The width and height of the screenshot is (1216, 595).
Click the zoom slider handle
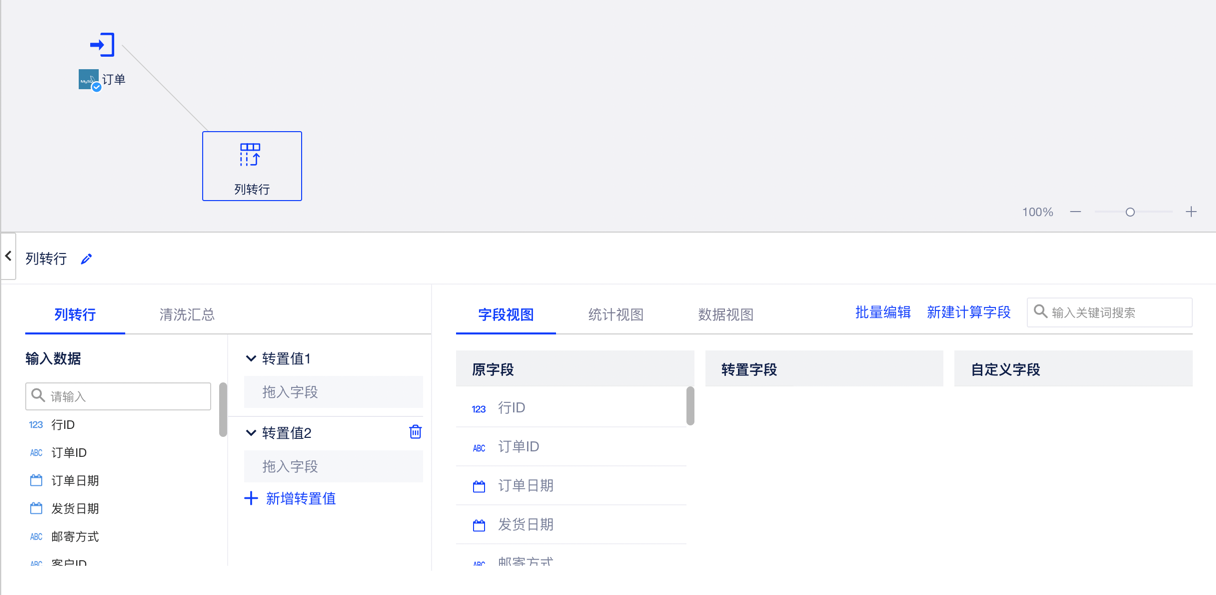(1130, 212)
